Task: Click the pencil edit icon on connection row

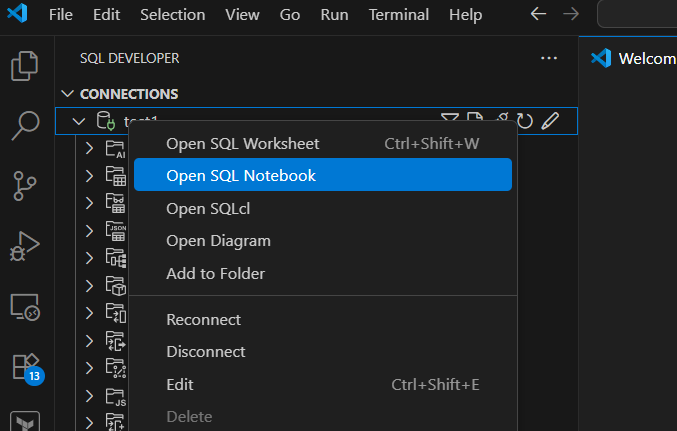Action: click(550, 122)
